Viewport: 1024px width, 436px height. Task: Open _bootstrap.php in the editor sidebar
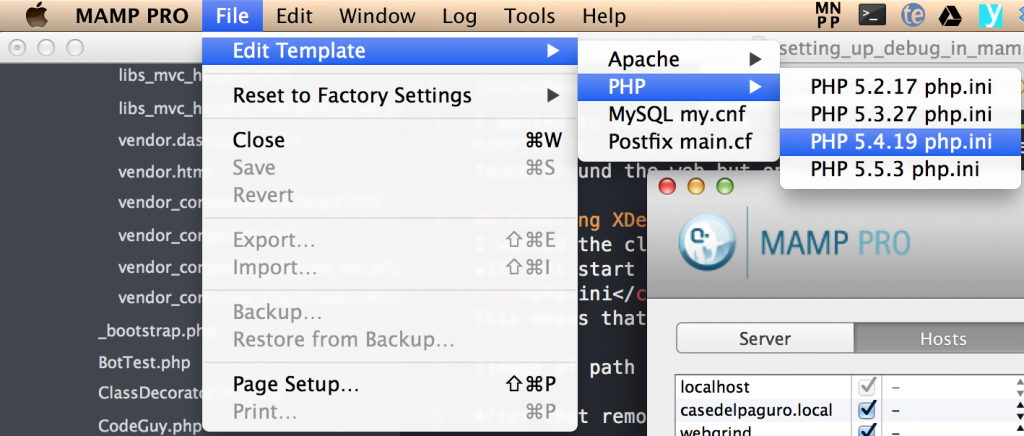152,330
